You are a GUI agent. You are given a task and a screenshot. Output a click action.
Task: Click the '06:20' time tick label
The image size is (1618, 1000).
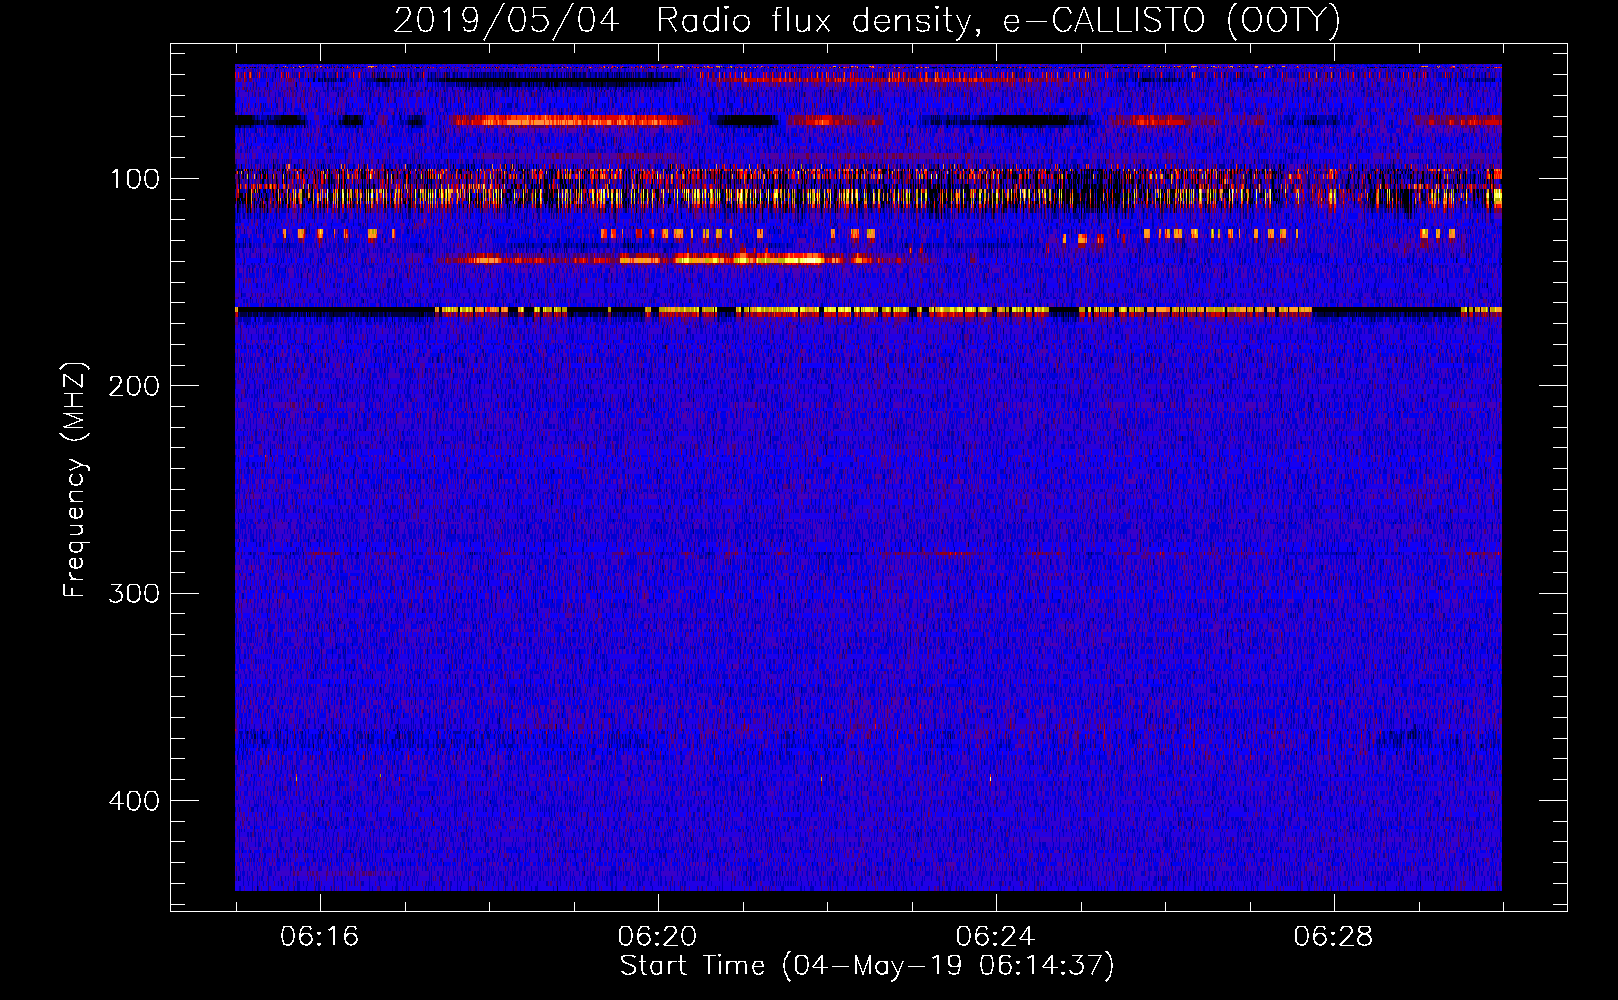point(657,936)
